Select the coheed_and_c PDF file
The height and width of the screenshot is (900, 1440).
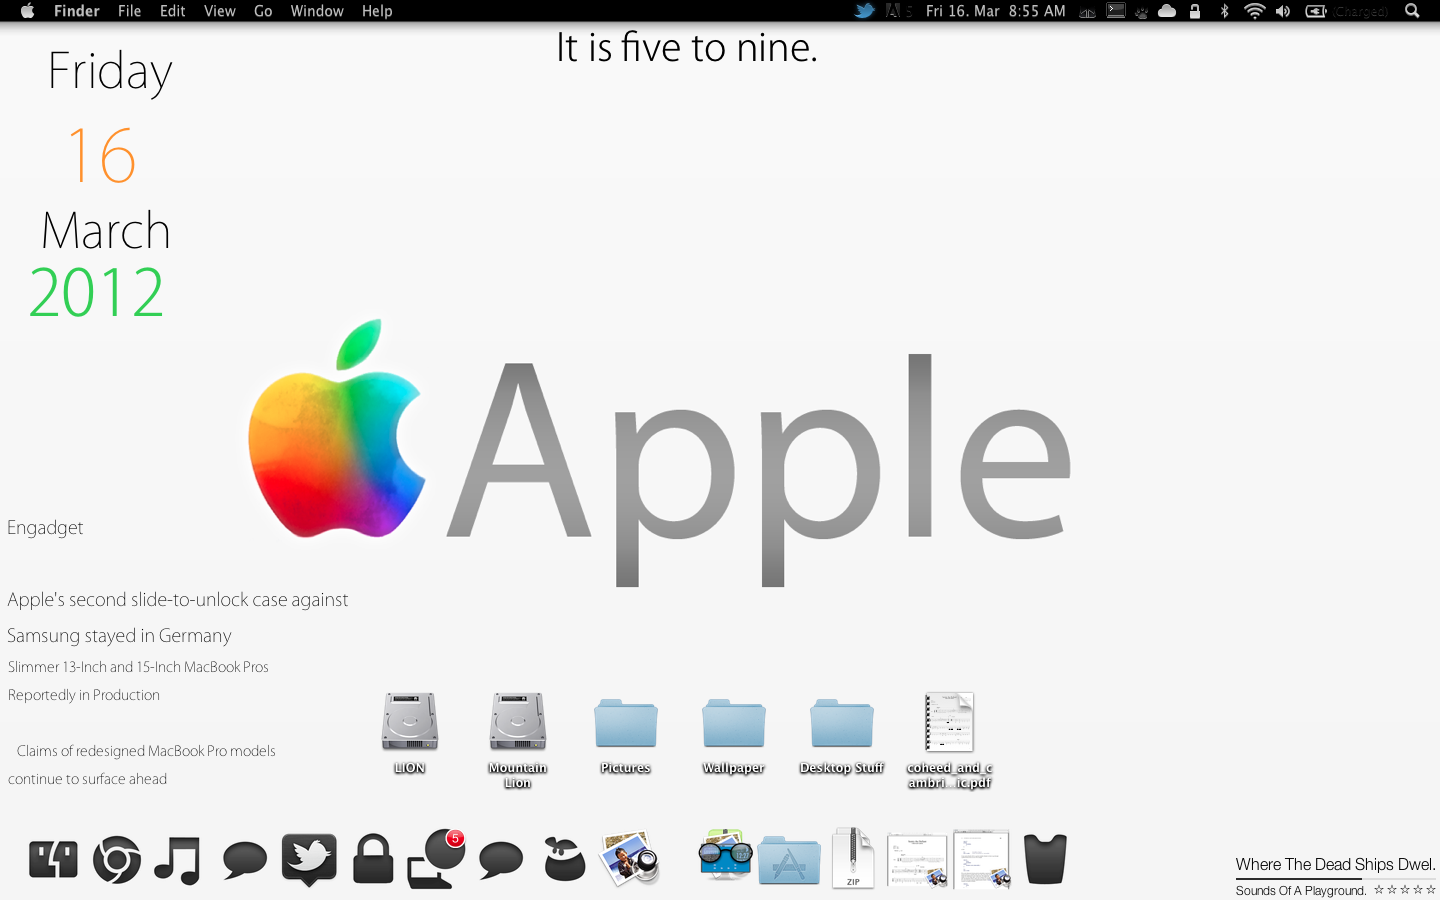pyautogui.click(x=950, y=738)
